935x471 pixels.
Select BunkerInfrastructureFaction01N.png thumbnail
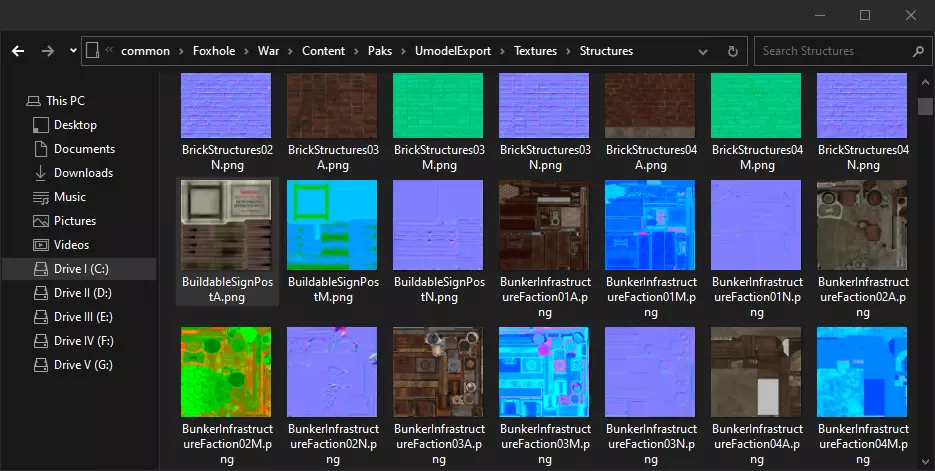click(756, 225)
